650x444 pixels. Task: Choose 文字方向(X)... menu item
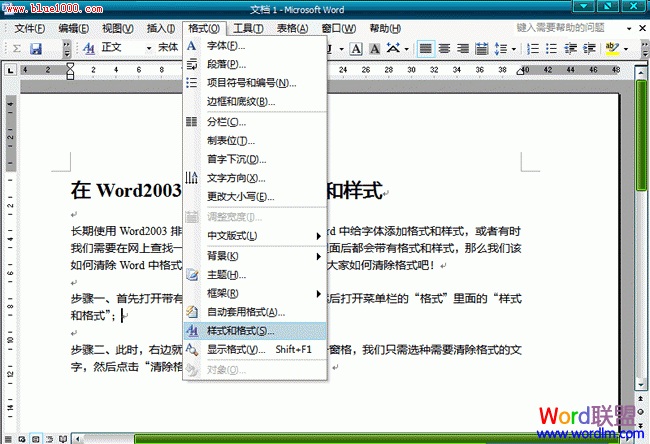(x=255, y=178)
